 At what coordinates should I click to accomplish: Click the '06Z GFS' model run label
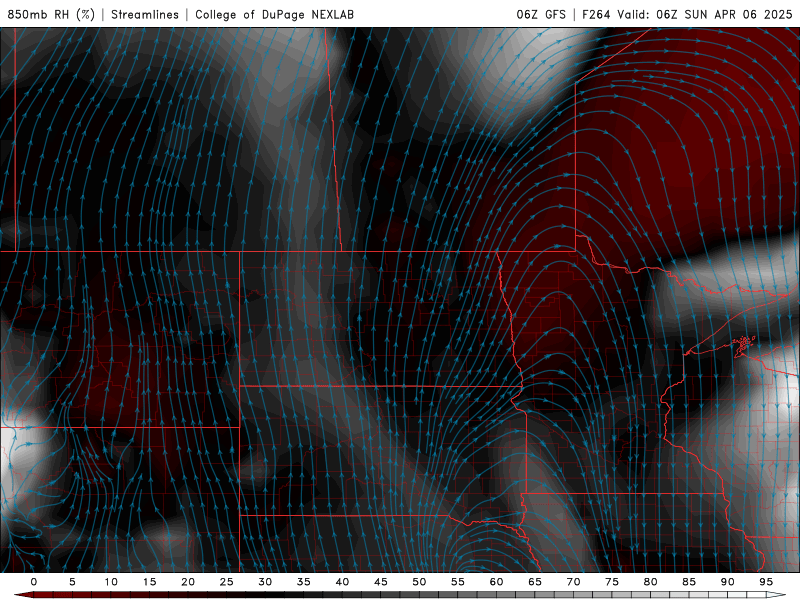(x=541, y=14)
